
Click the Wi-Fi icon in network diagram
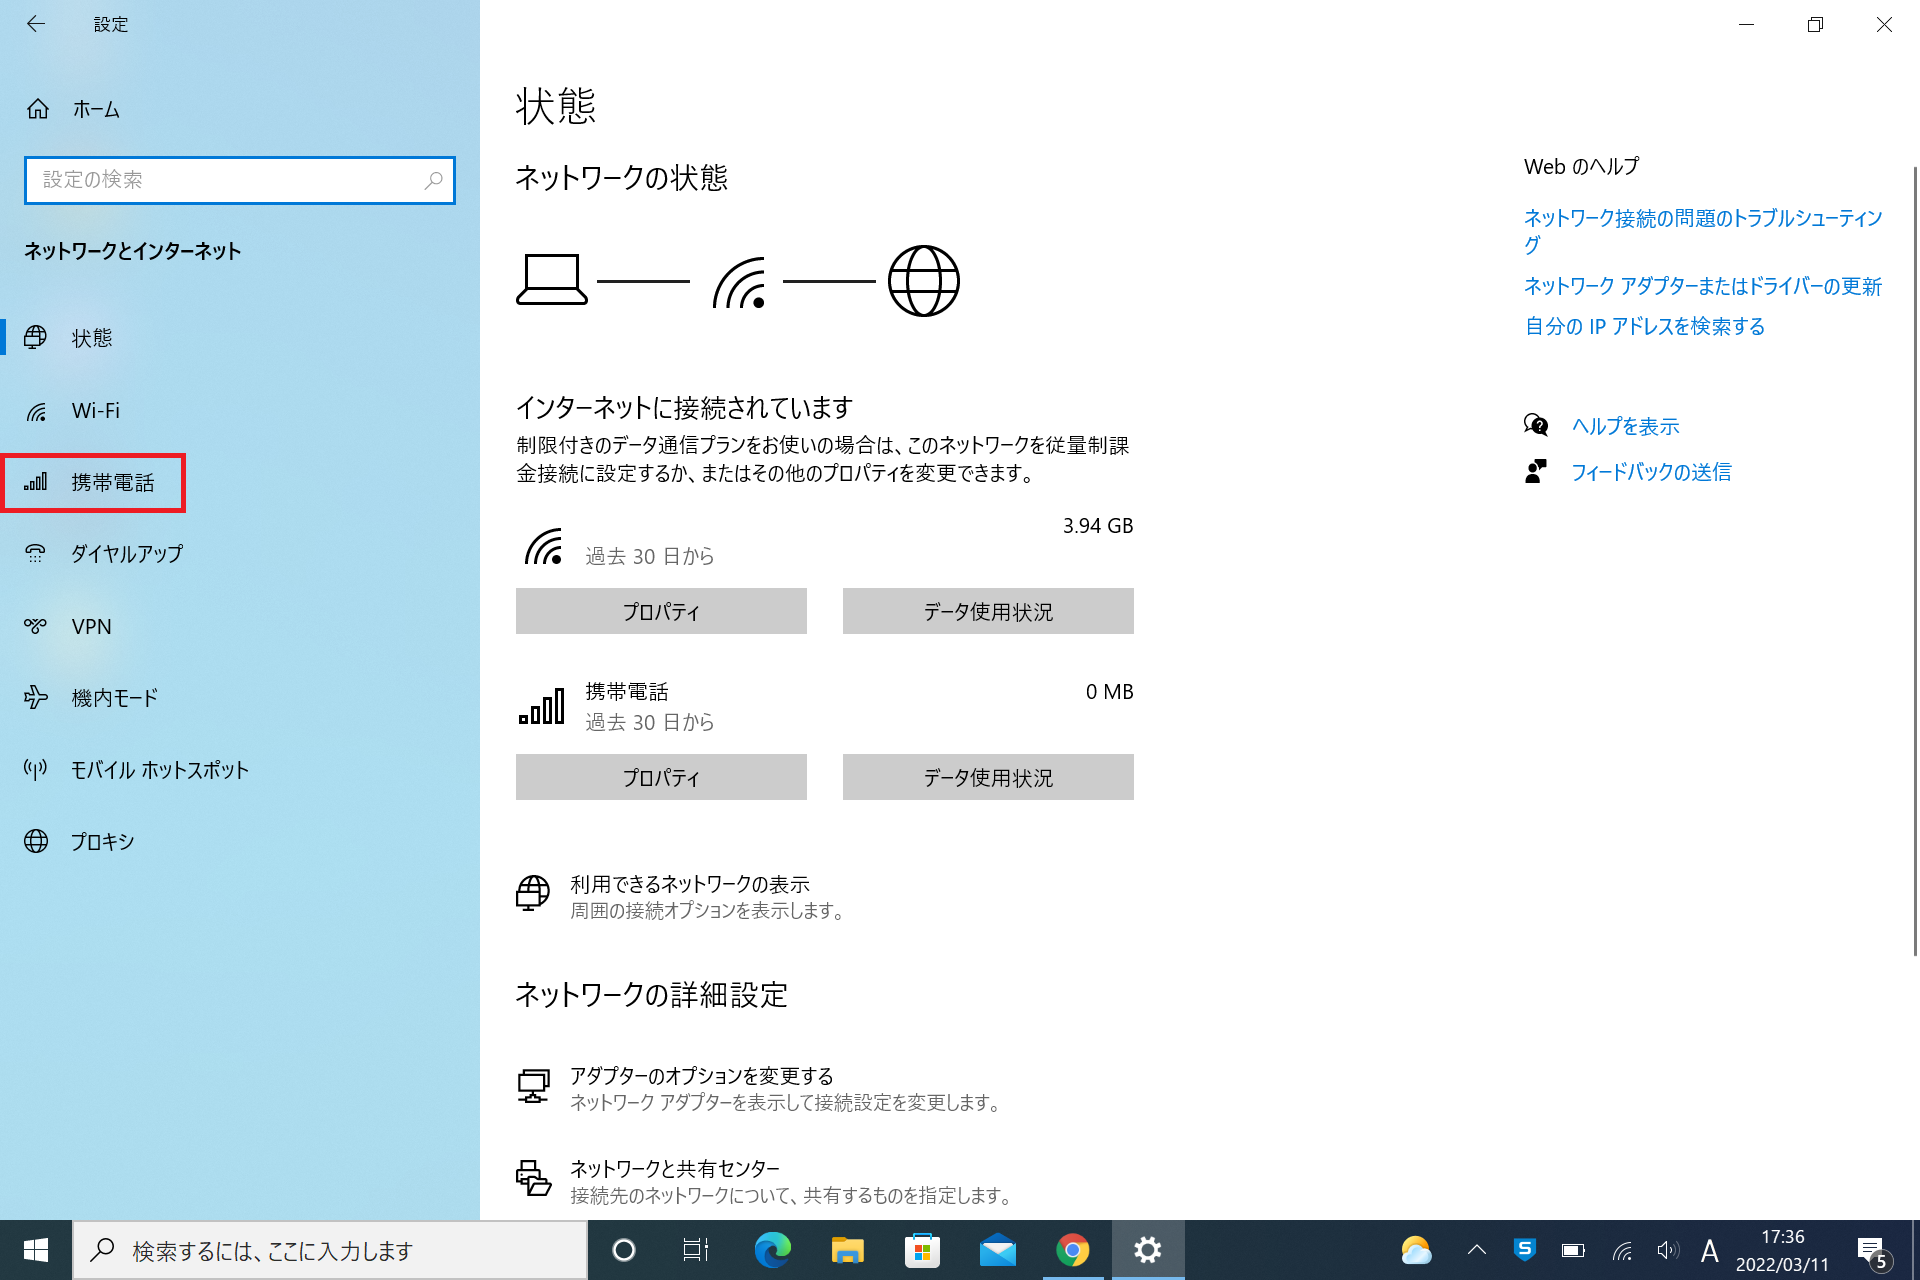tap(740, 282)
